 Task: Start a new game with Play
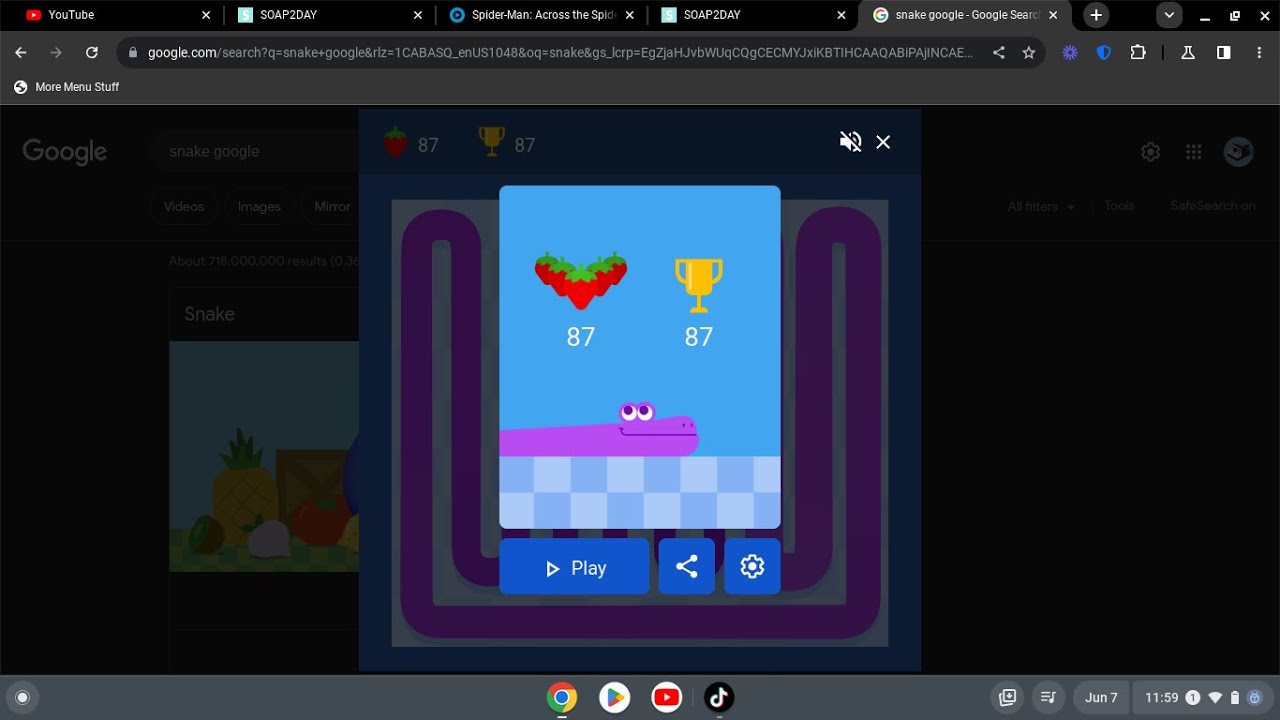(574, 567)
